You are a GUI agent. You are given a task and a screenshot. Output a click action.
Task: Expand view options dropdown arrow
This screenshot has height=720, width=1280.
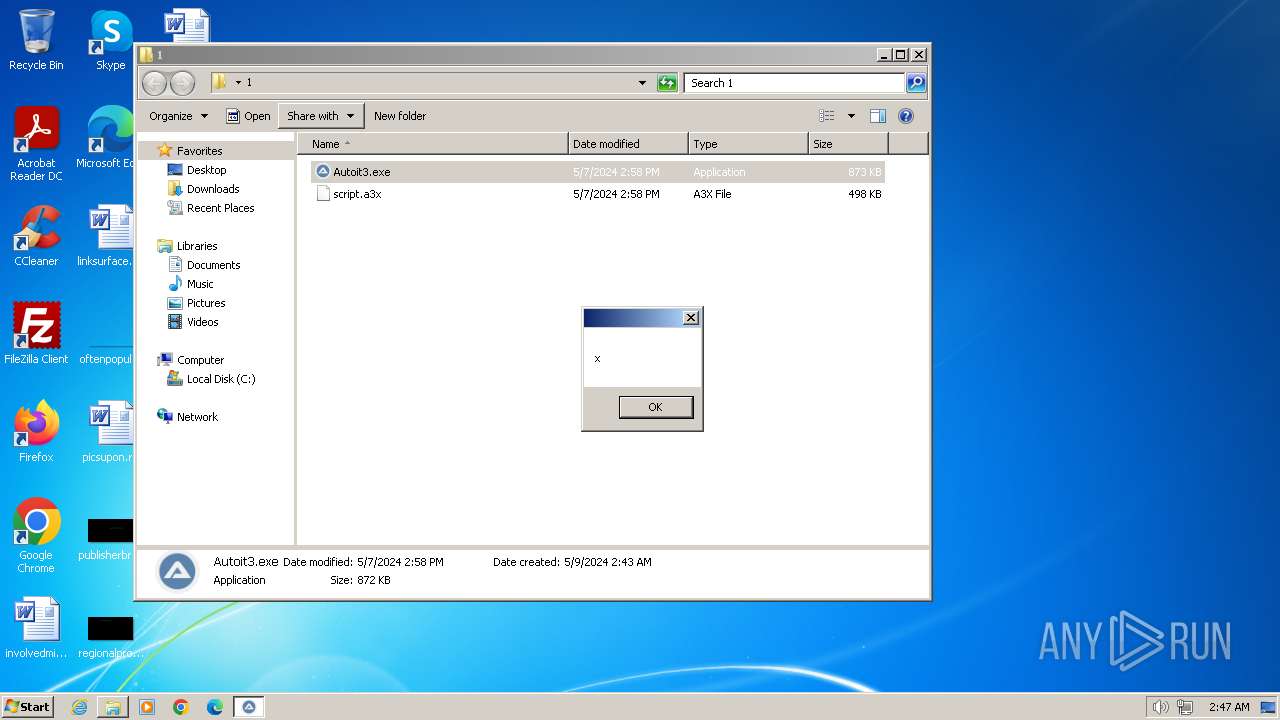(851, 116)
